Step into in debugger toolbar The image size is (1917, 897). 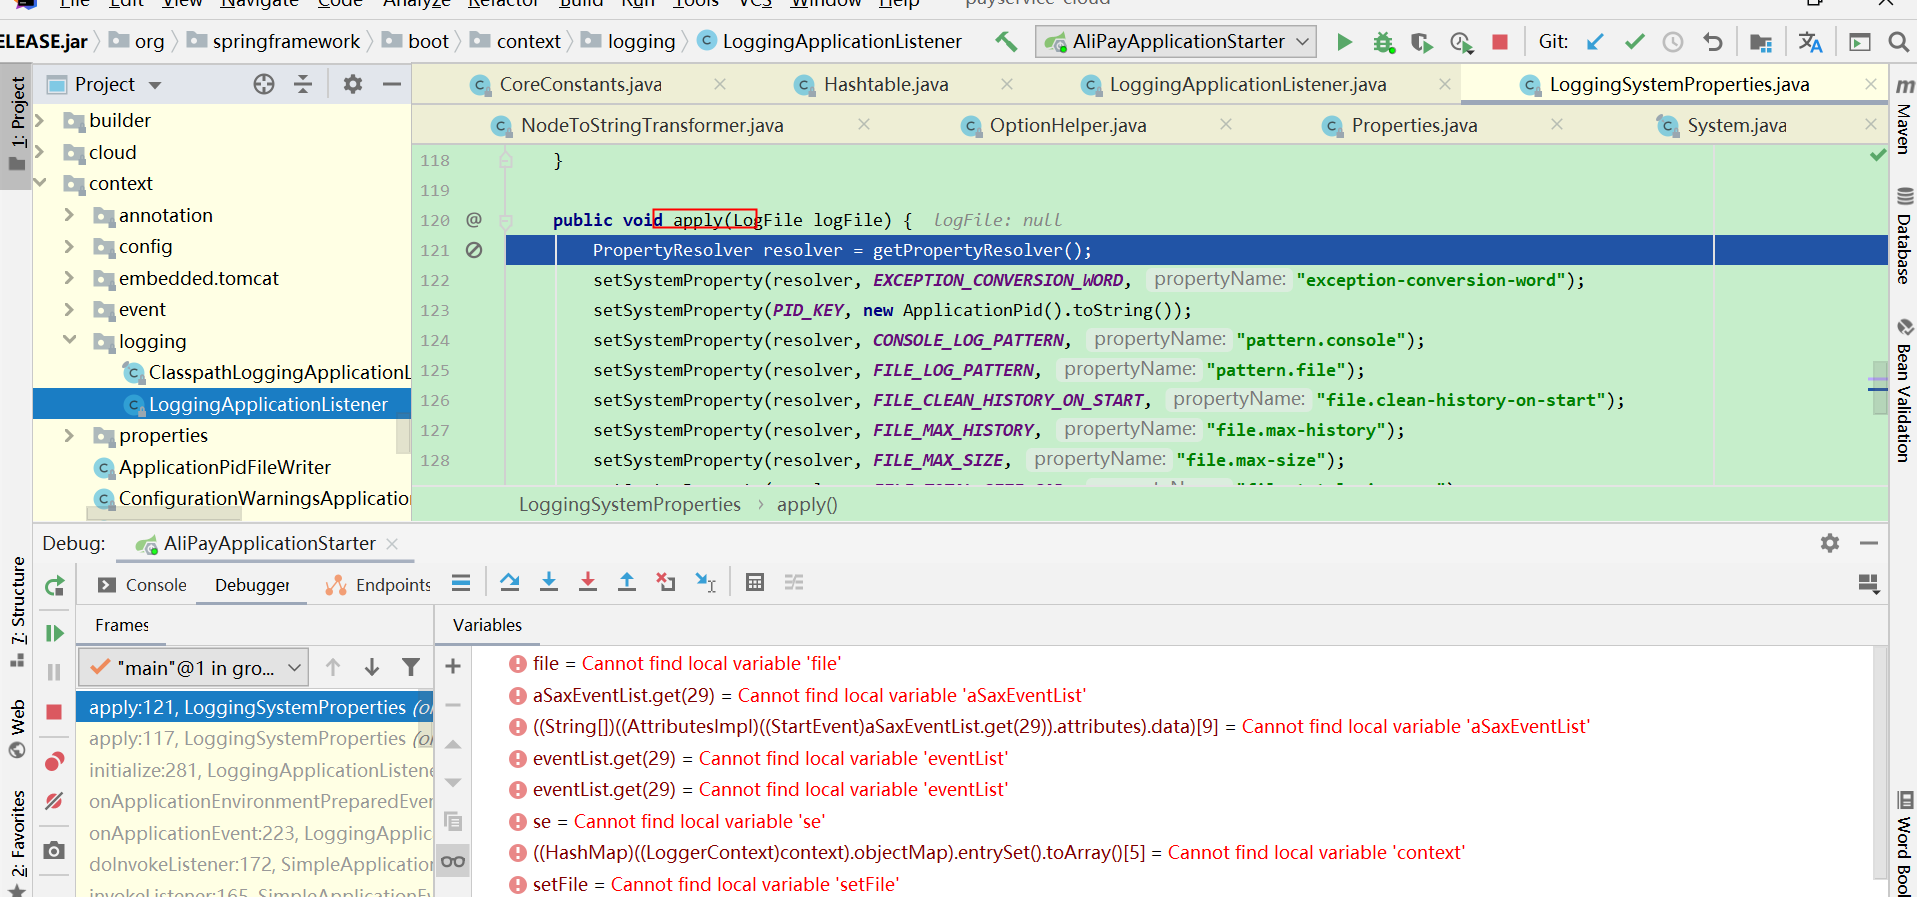[549, 582]
